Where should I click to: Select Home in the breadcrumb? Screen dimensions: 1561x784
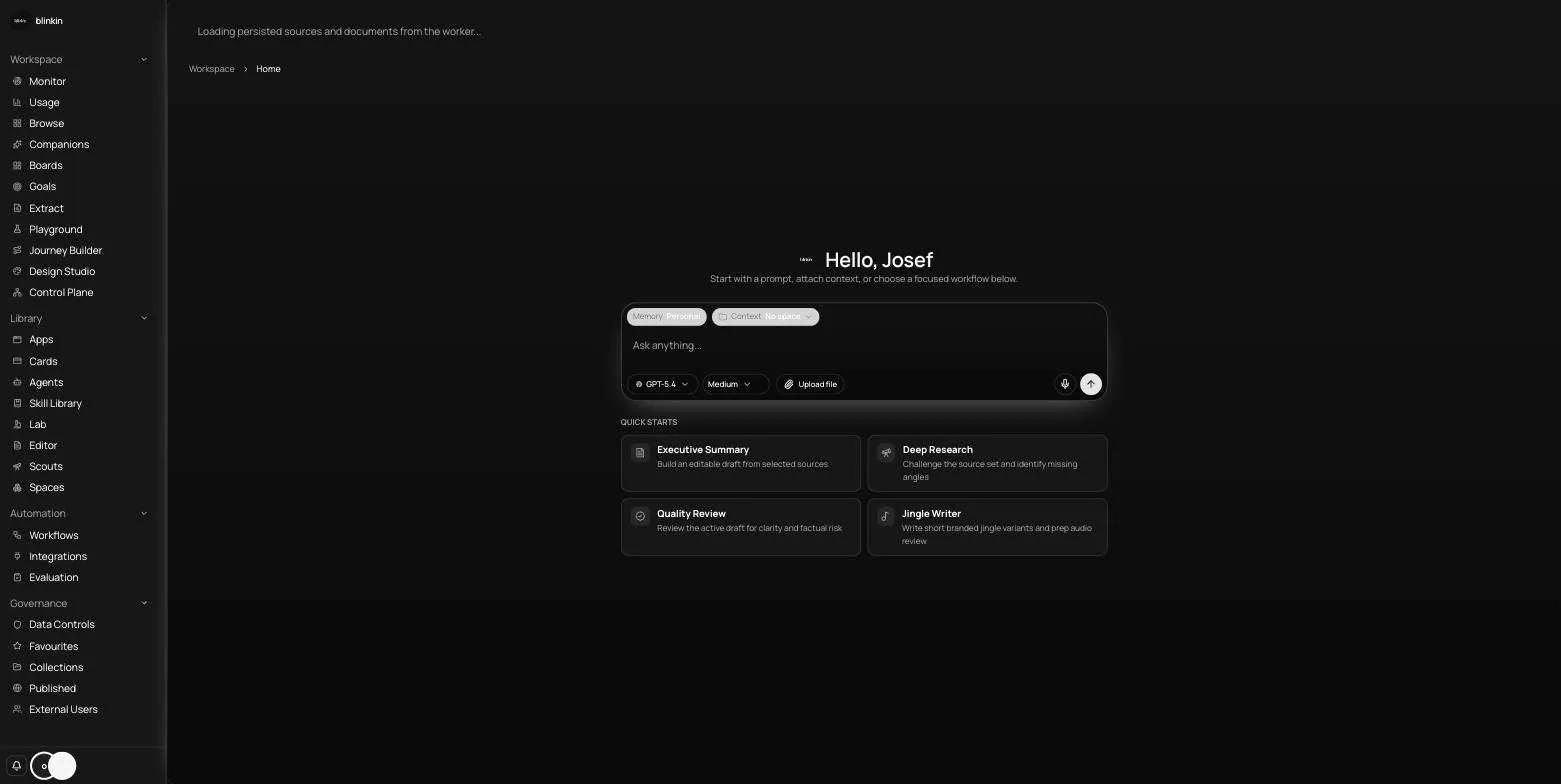pyautogui.click(x=268, y=69)
